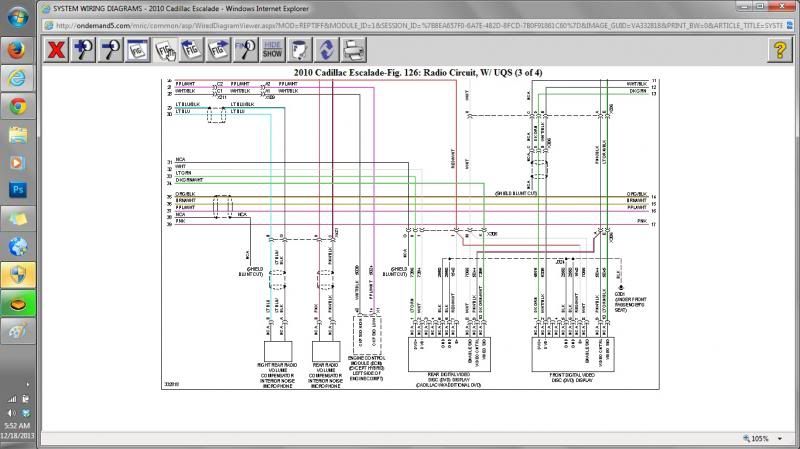Click the paint bucket toolbar icon
800x449 pixels.
click(x=299, y=50)
